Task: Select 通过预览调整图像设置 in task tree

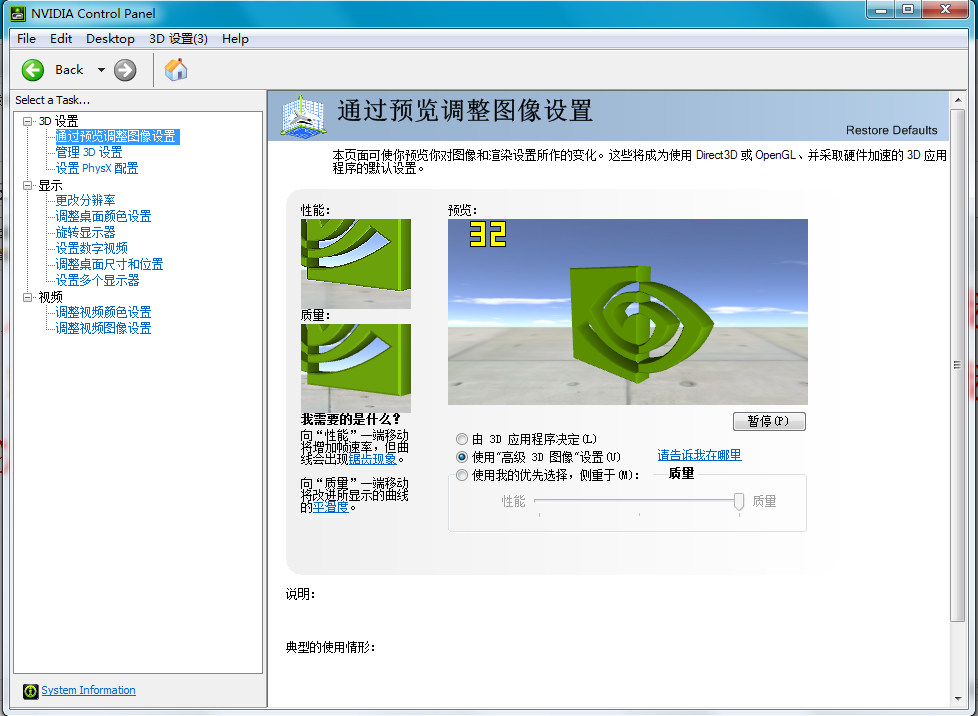Action: coord(116,137)
